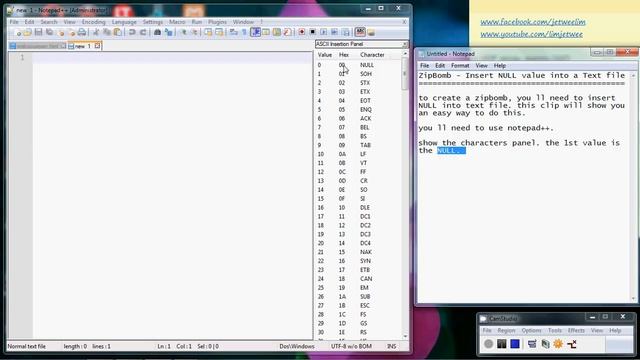640x360 pixels.
Task: Click the Redo arrow icon
Action: point(143,32)
